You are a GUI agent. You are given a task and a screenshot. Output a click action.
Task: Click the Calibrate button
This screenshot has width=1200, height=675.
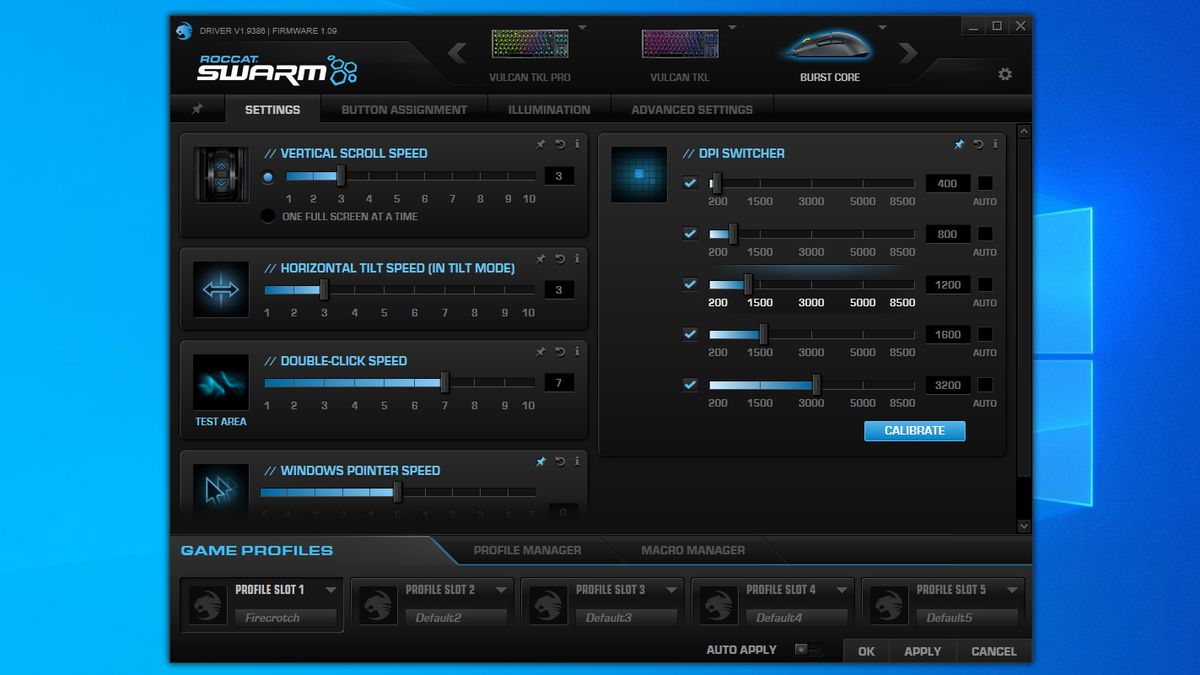tap(915, 431)
